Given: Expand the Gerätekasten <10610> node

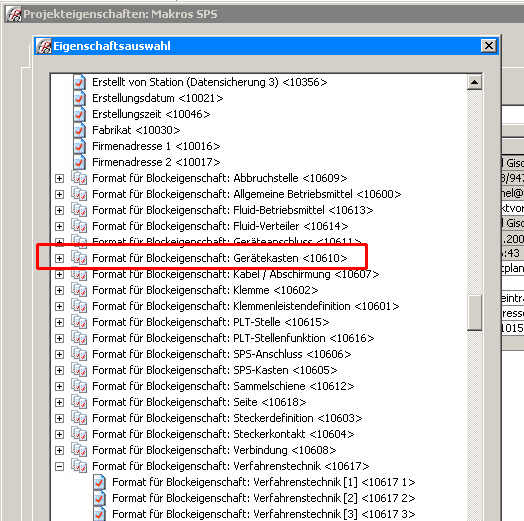Looking at the screenshot, I should tap(59, 258).
